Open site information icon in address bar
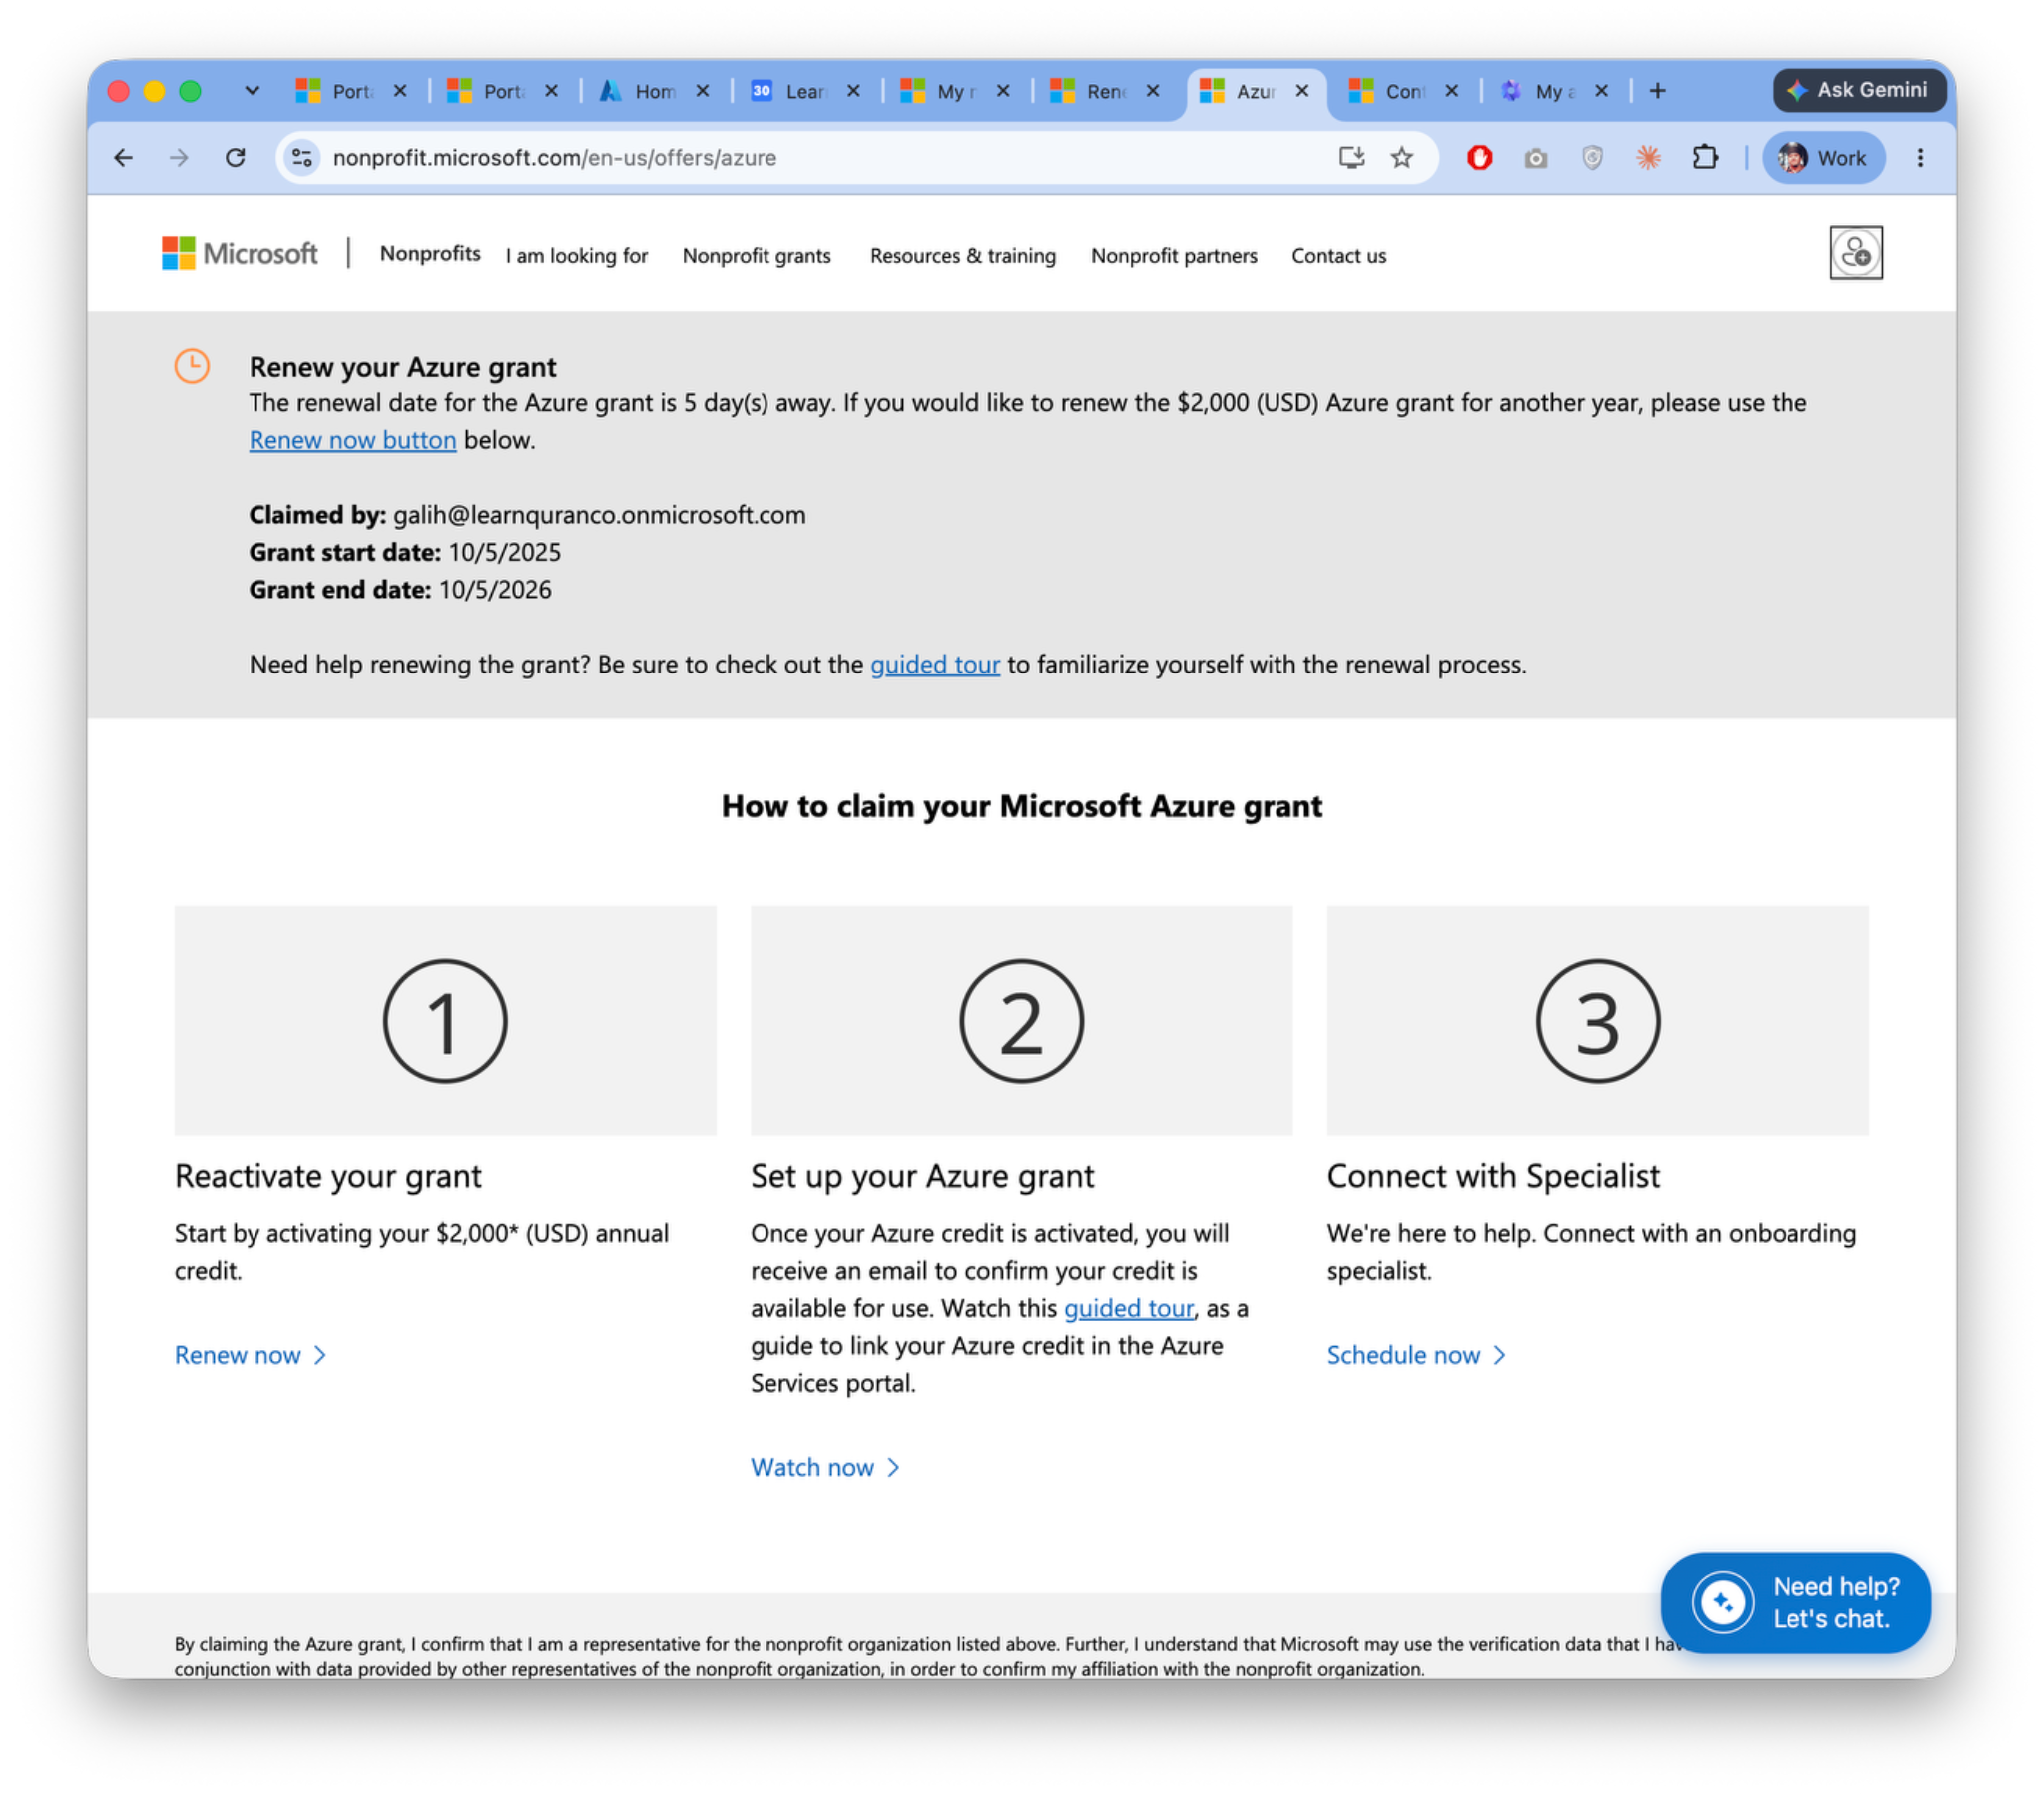Screen dimensions: 2044x1794 point(302,157)
